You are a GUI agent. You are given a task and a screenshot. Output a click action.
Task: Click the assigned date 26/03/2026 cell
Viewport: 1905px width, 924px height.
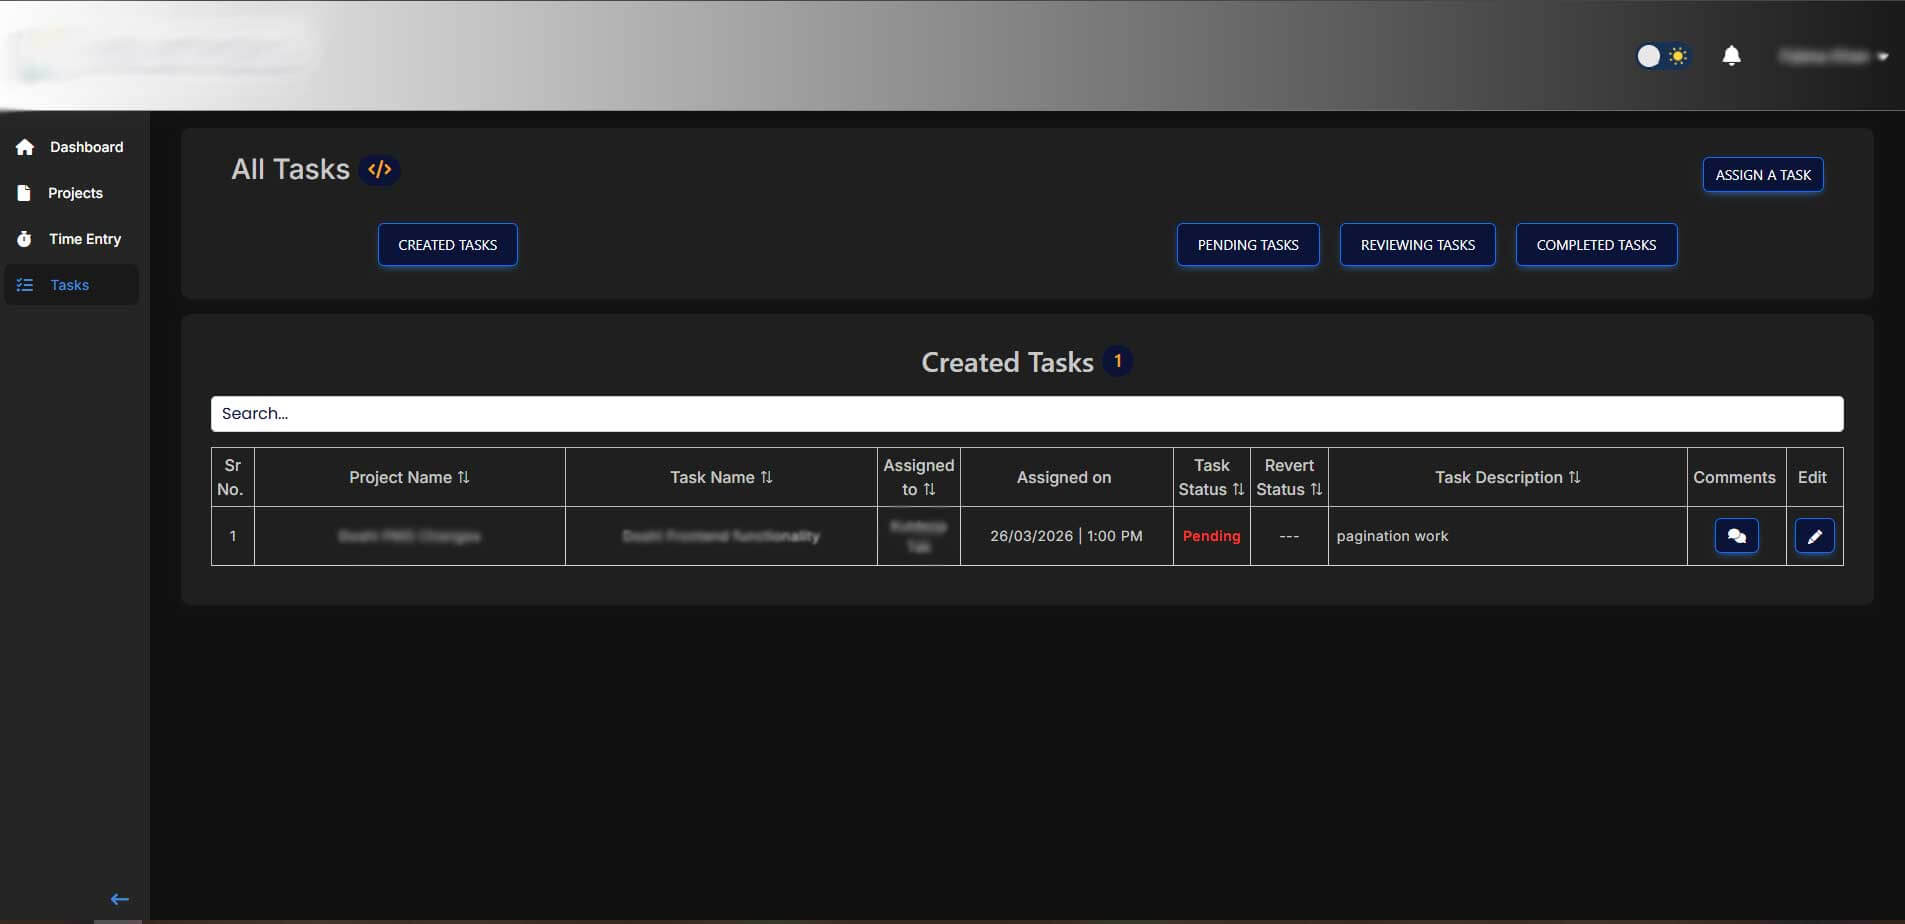tap(1066, 536)
